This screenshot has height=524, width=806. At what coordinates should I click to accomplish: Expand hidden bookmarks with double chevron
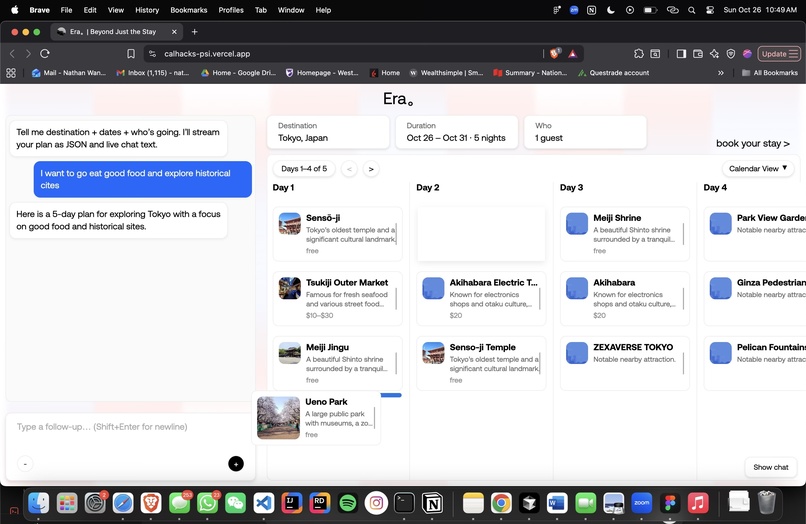click(721, 73)
